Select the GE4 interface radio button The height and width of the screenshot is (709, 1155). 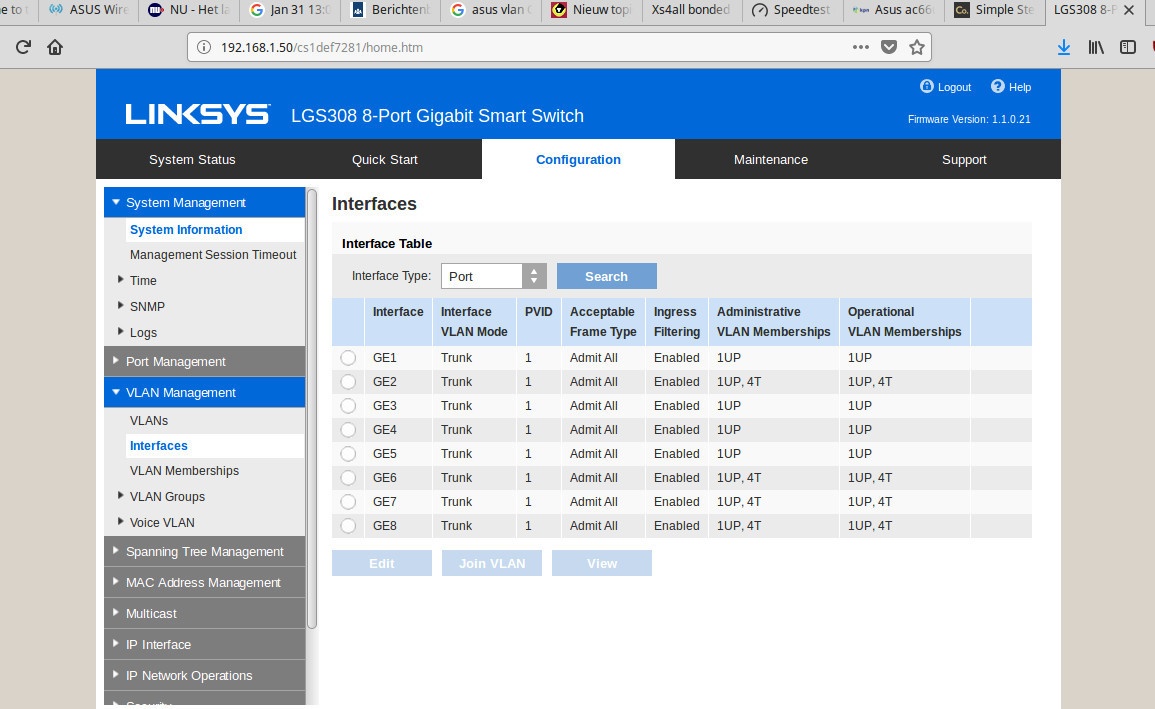coord(348,430)
